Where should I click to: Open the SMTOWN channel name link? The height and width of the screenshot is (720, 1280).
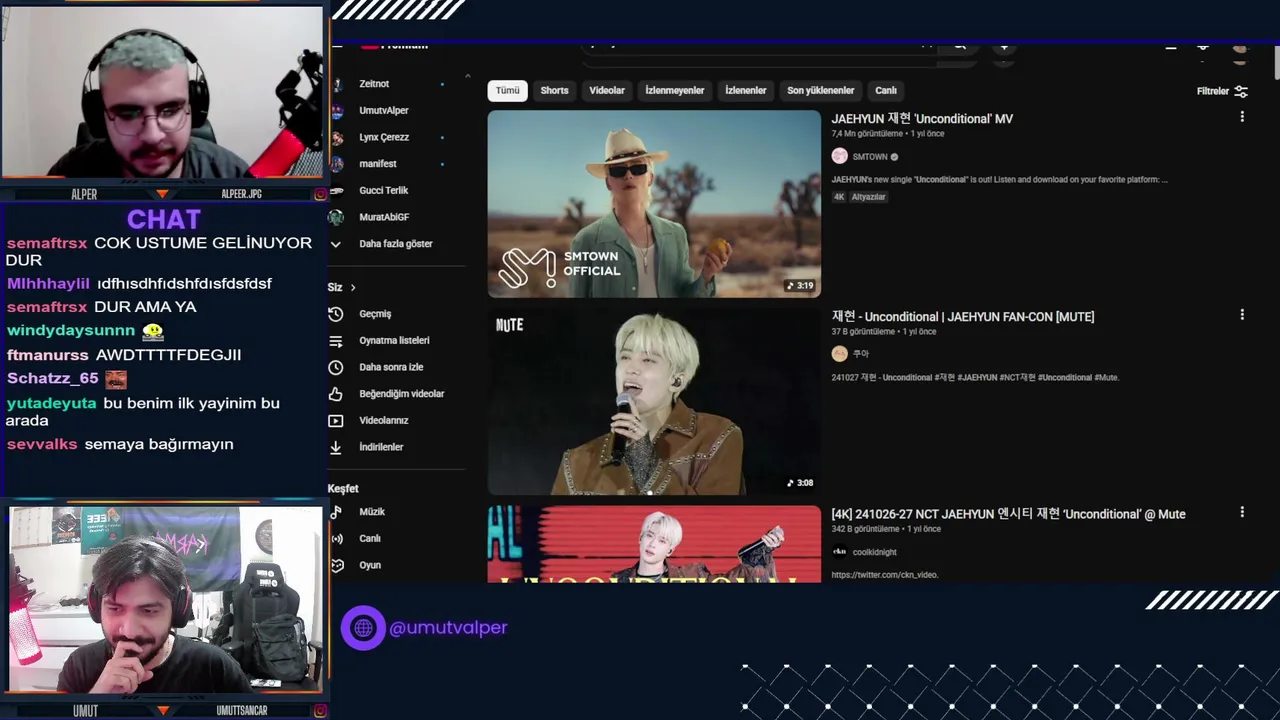coord(870,157)
